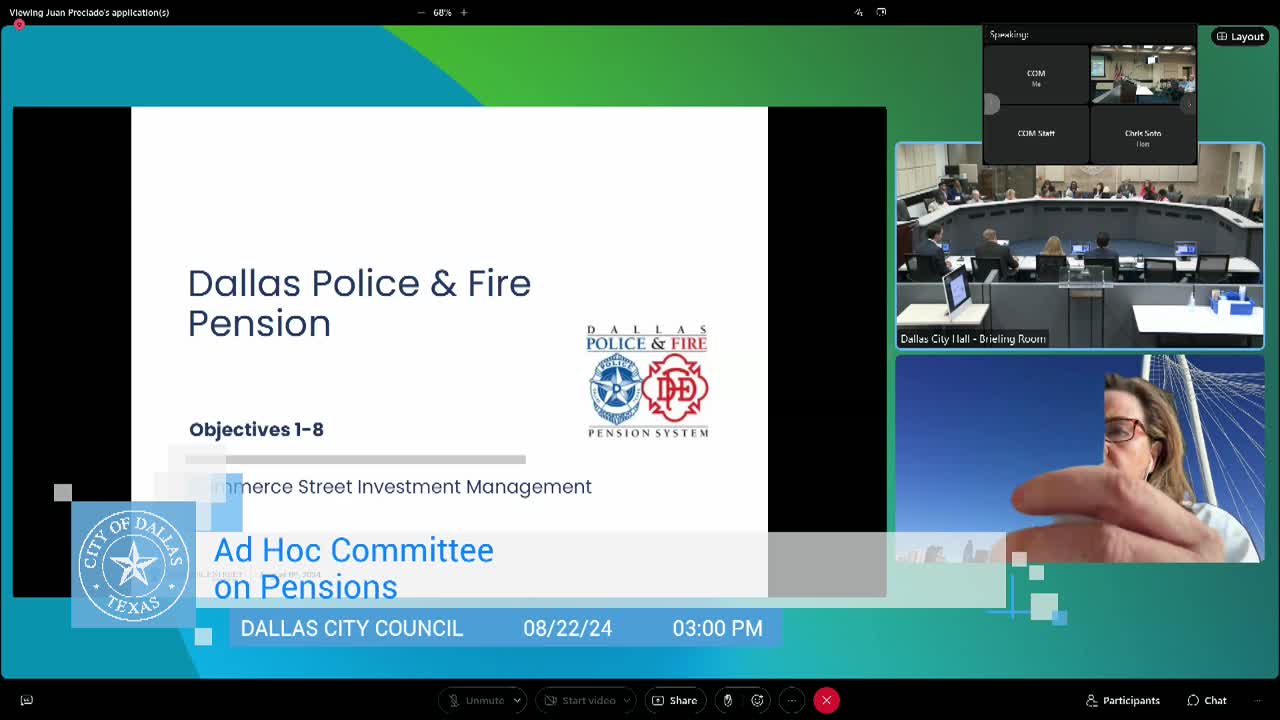Click the Dallas Police & Fire Pension logo
This screenshot has width=1280, height=720.
click(647, 381)
